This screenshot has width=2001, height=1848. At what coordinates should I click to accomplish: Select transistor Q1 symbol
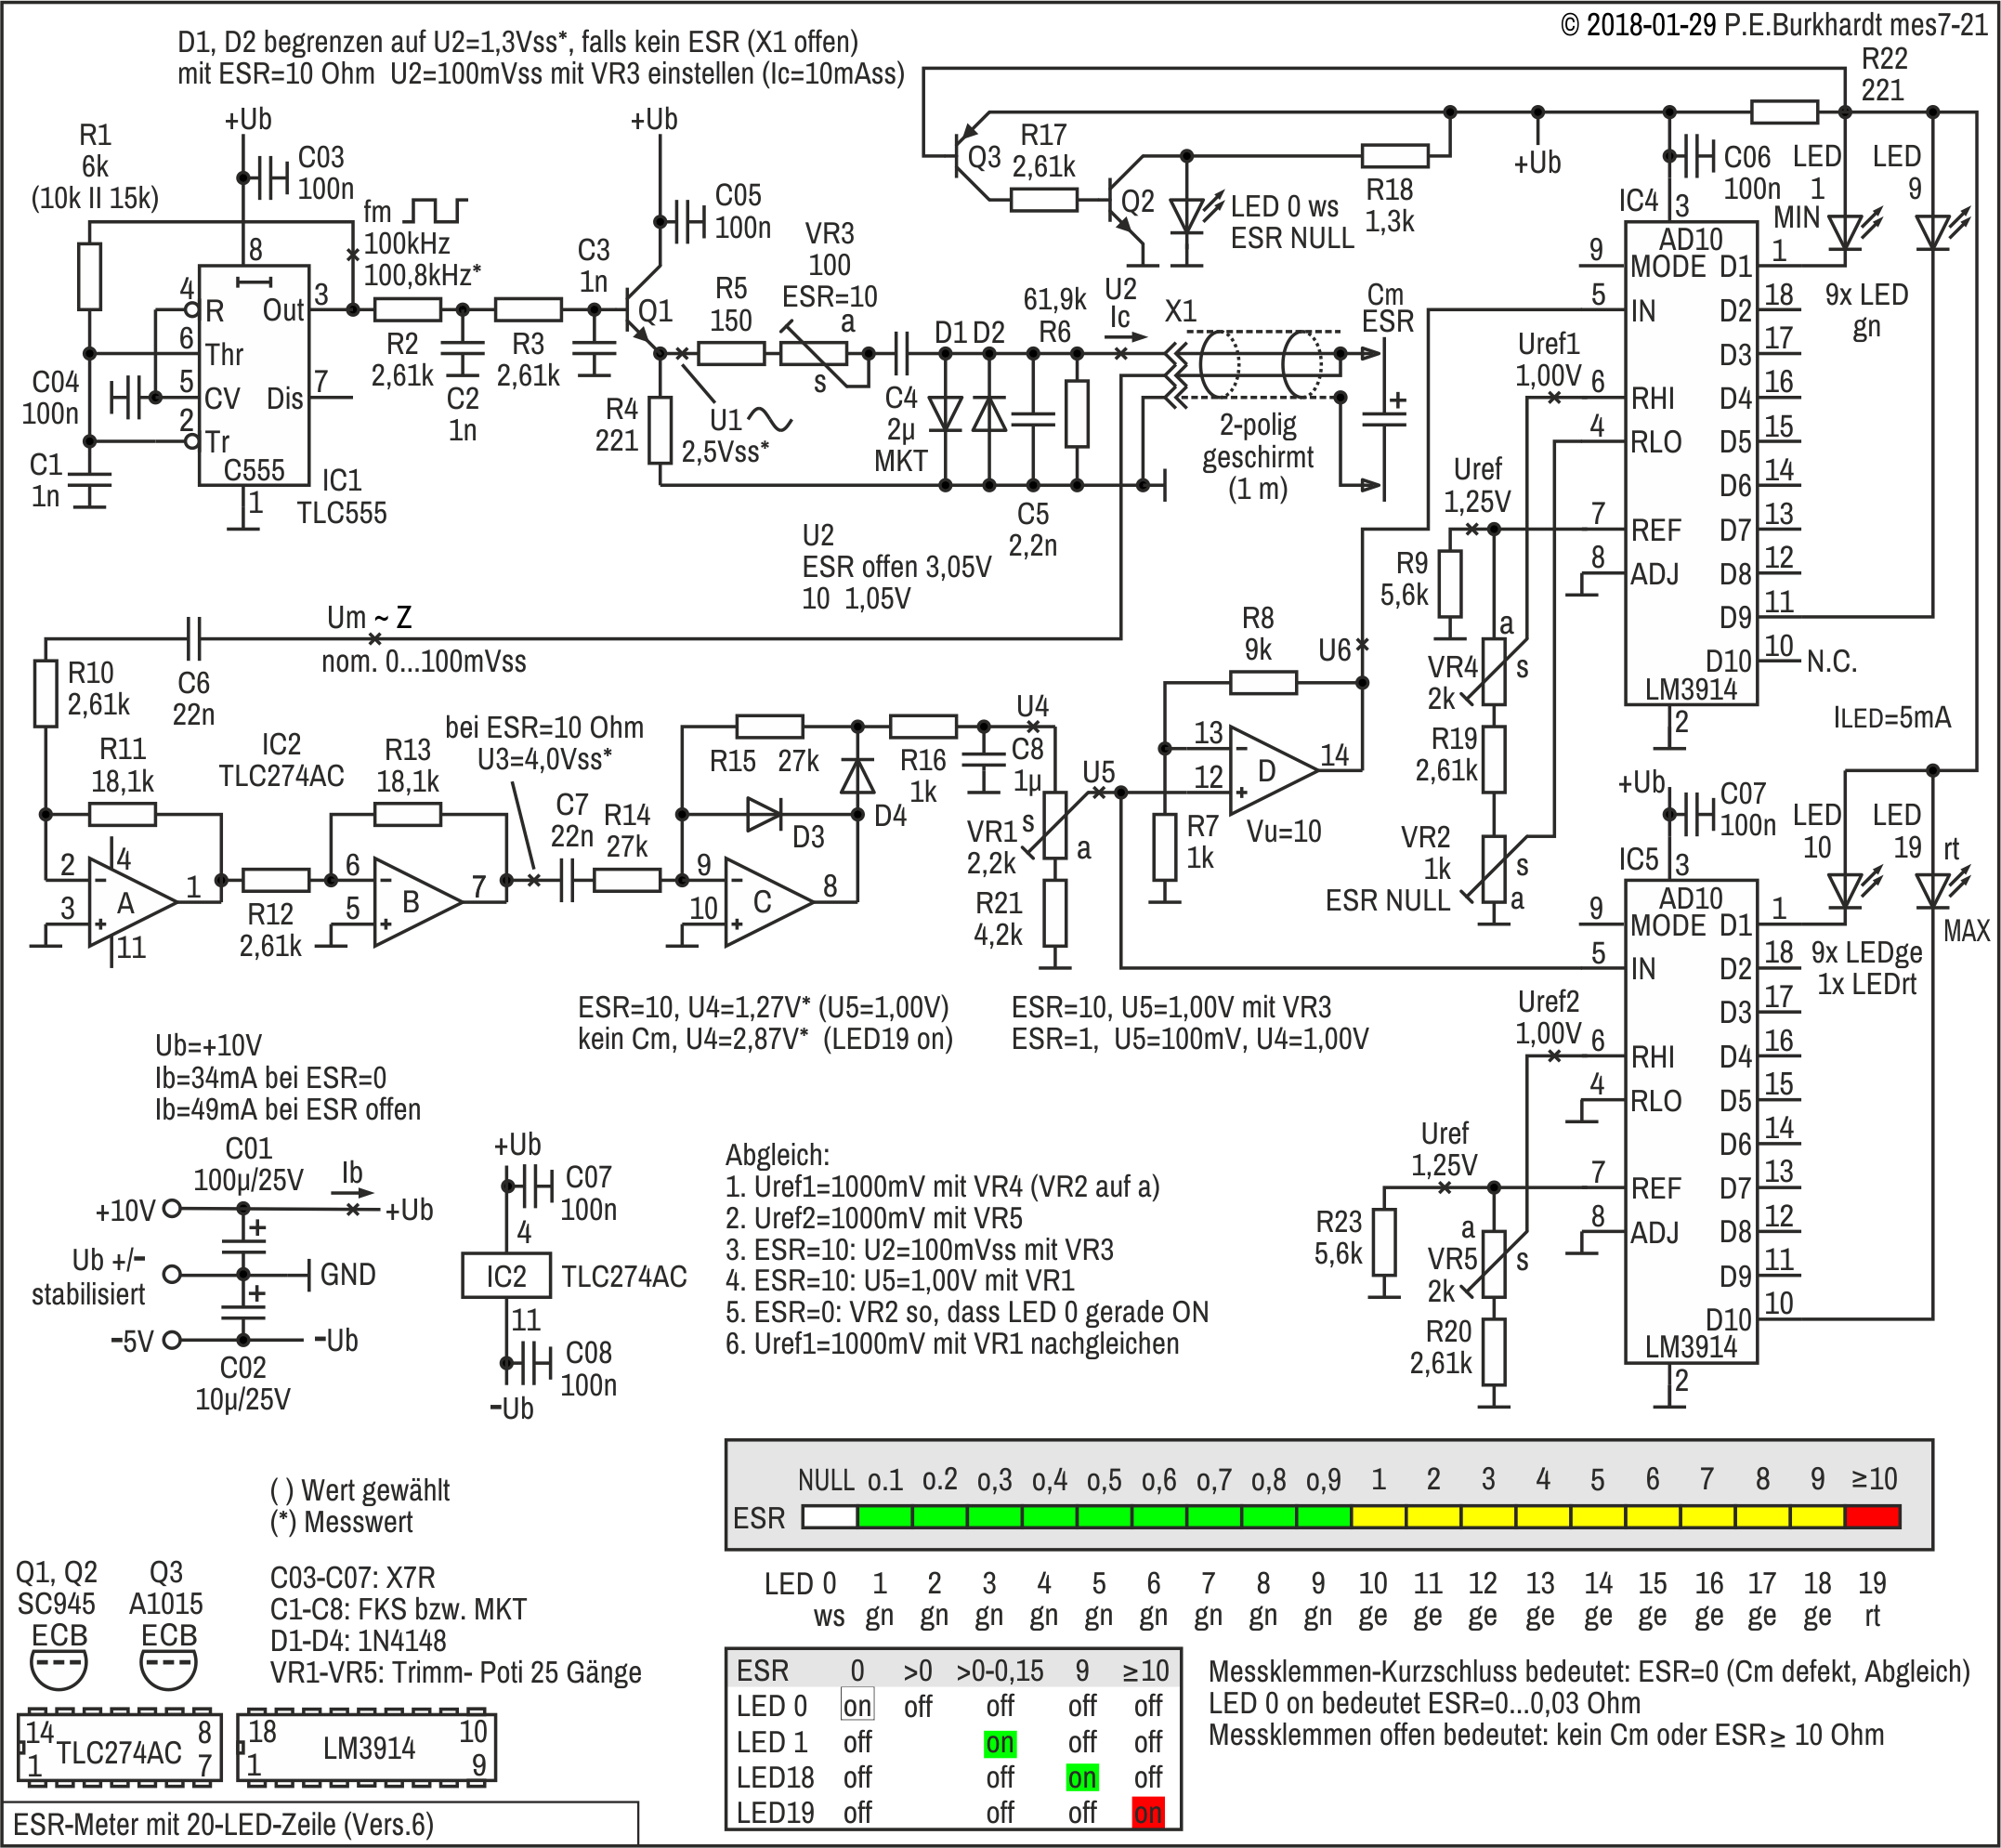click(645, 311)
